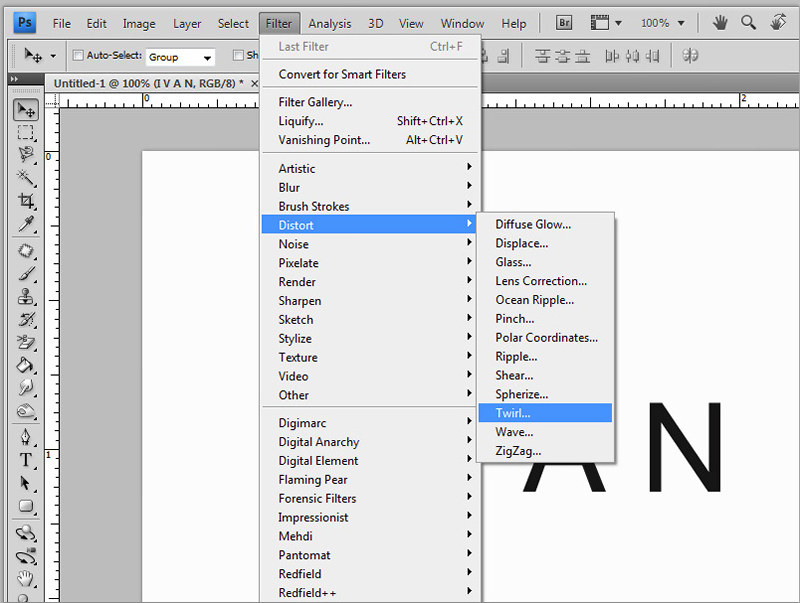Select the Pen tool

pyautogui.click(x=26, y=438)
